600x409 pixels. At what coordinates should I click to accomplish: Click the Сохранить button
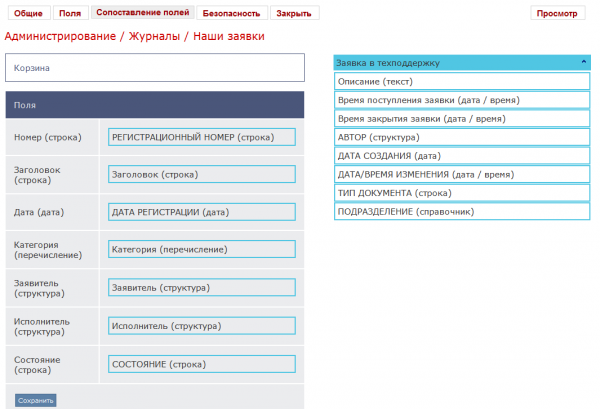coord(36,400)
